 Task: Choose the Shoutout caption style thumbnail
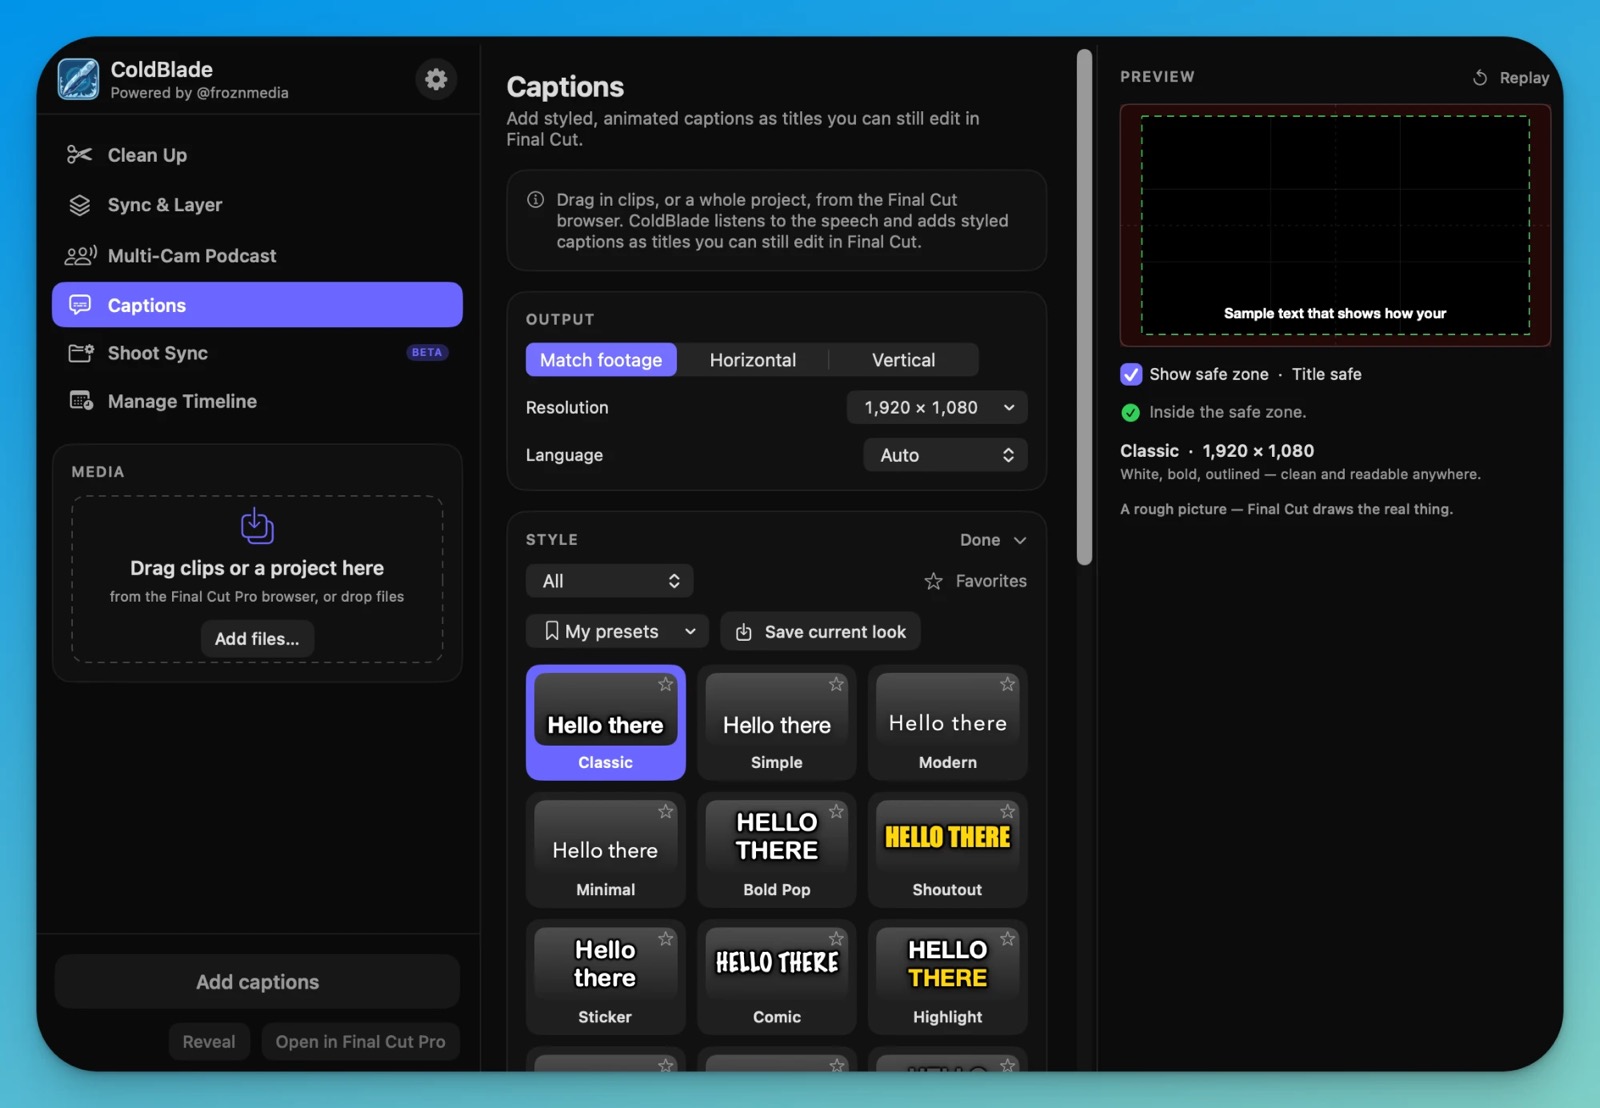click(947, 850)
